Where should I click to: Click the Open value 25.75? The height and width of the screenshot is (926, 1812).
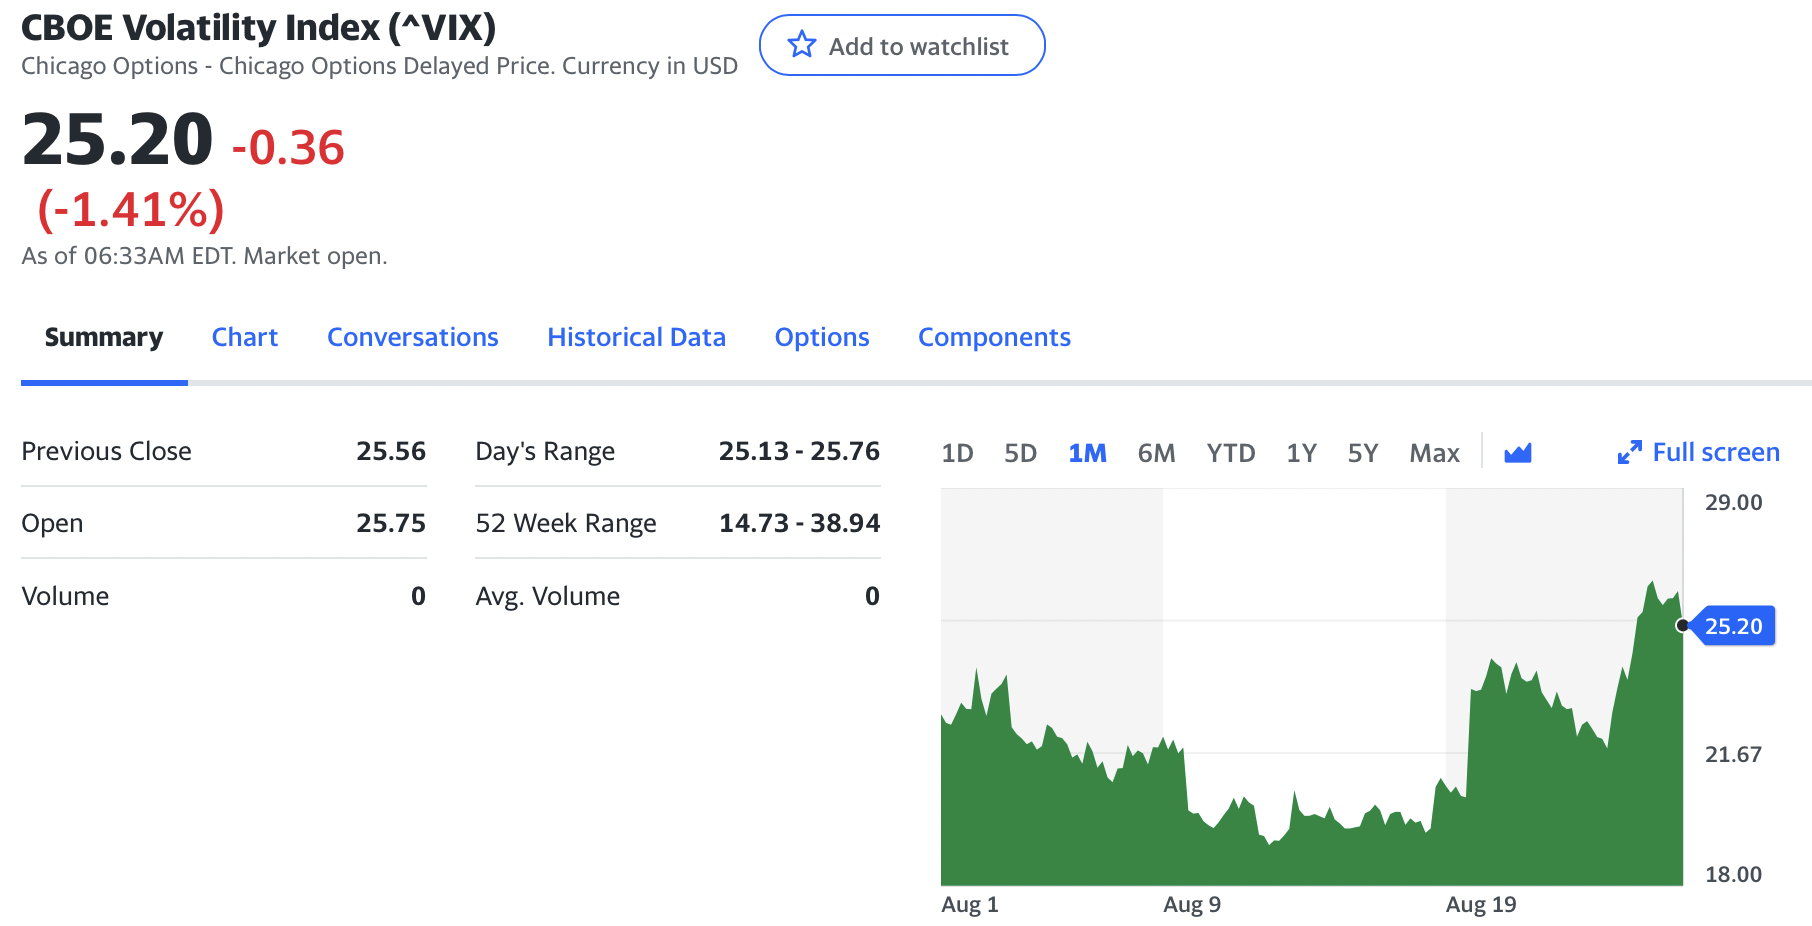coord(391,523)
